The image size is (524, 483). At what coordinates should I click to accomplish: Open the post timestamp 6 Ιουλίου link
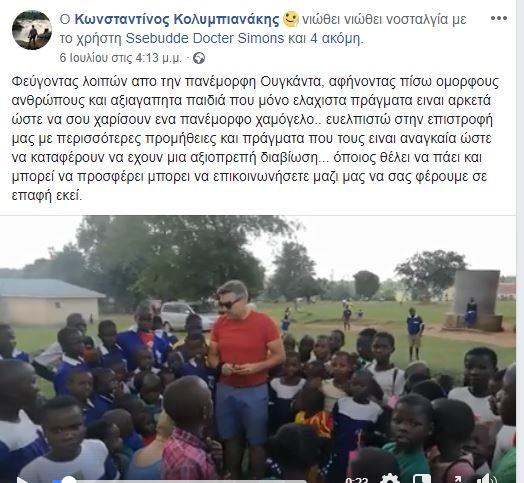[x=121, y=58]
